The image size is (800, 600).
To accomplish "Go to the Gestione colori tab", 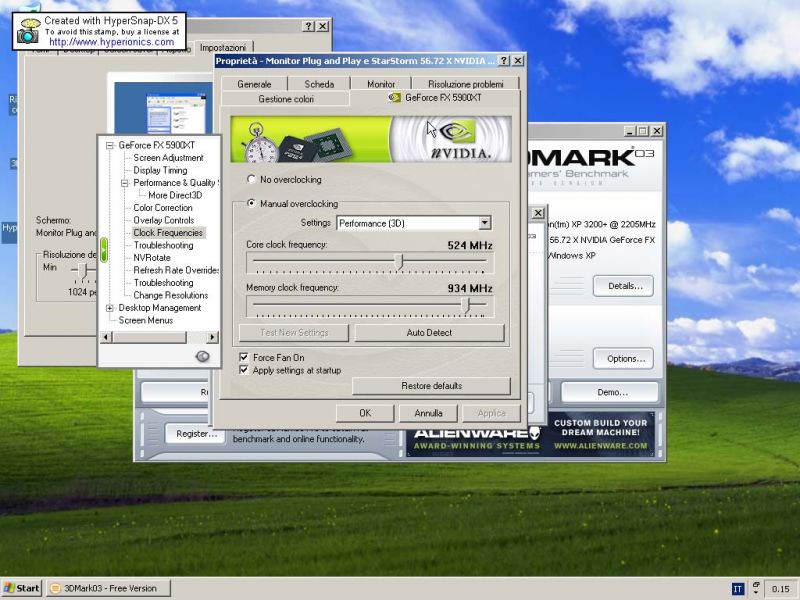I will (286, 99).
